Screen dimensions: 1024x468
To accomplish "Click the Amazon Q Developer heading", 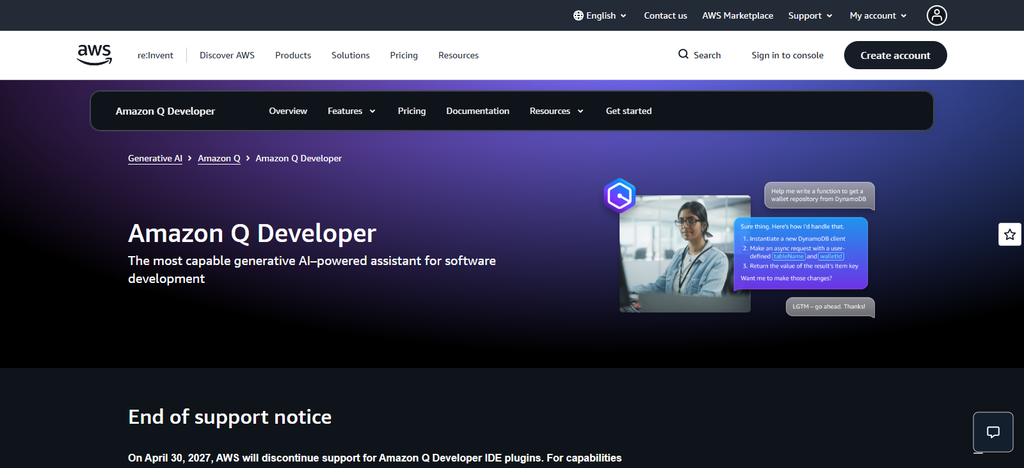I will 252,233.
